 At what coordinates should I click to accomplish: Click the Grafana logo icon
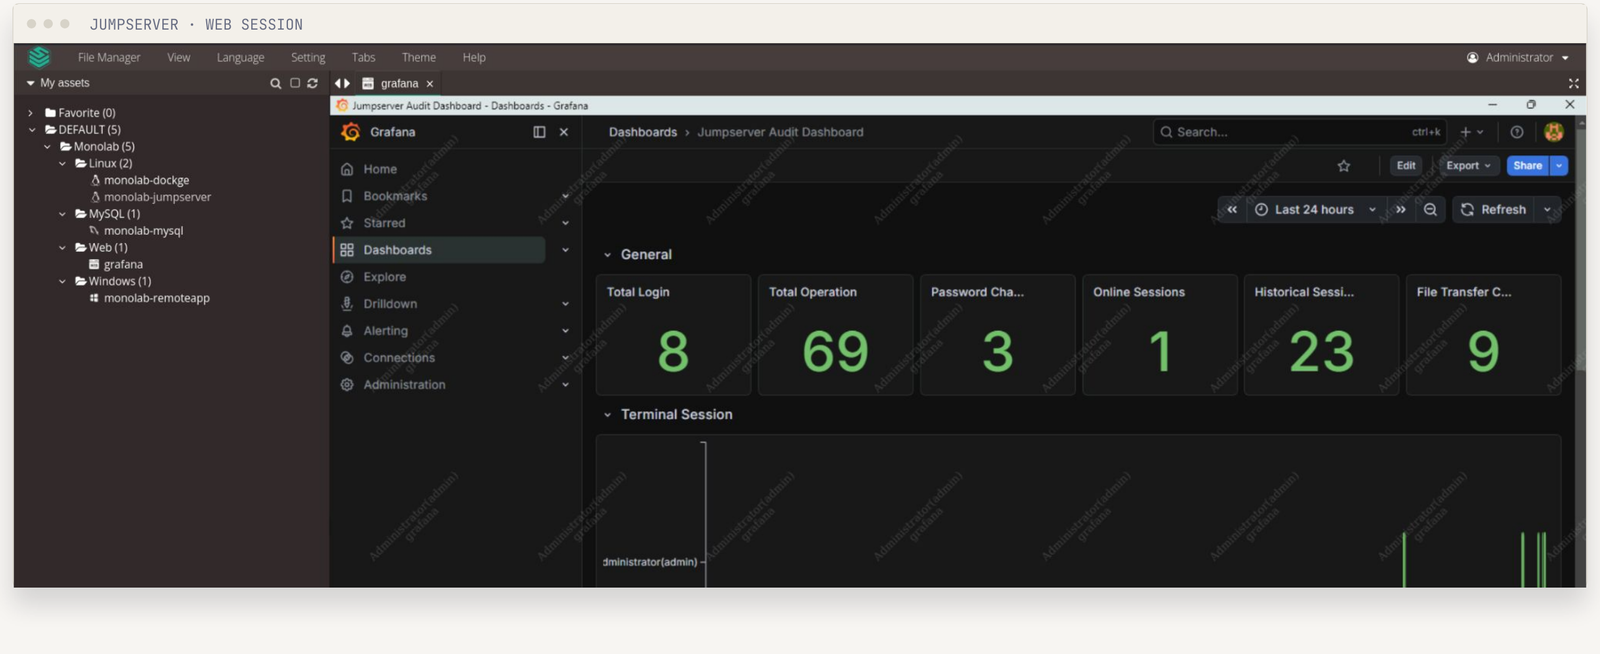351,132
